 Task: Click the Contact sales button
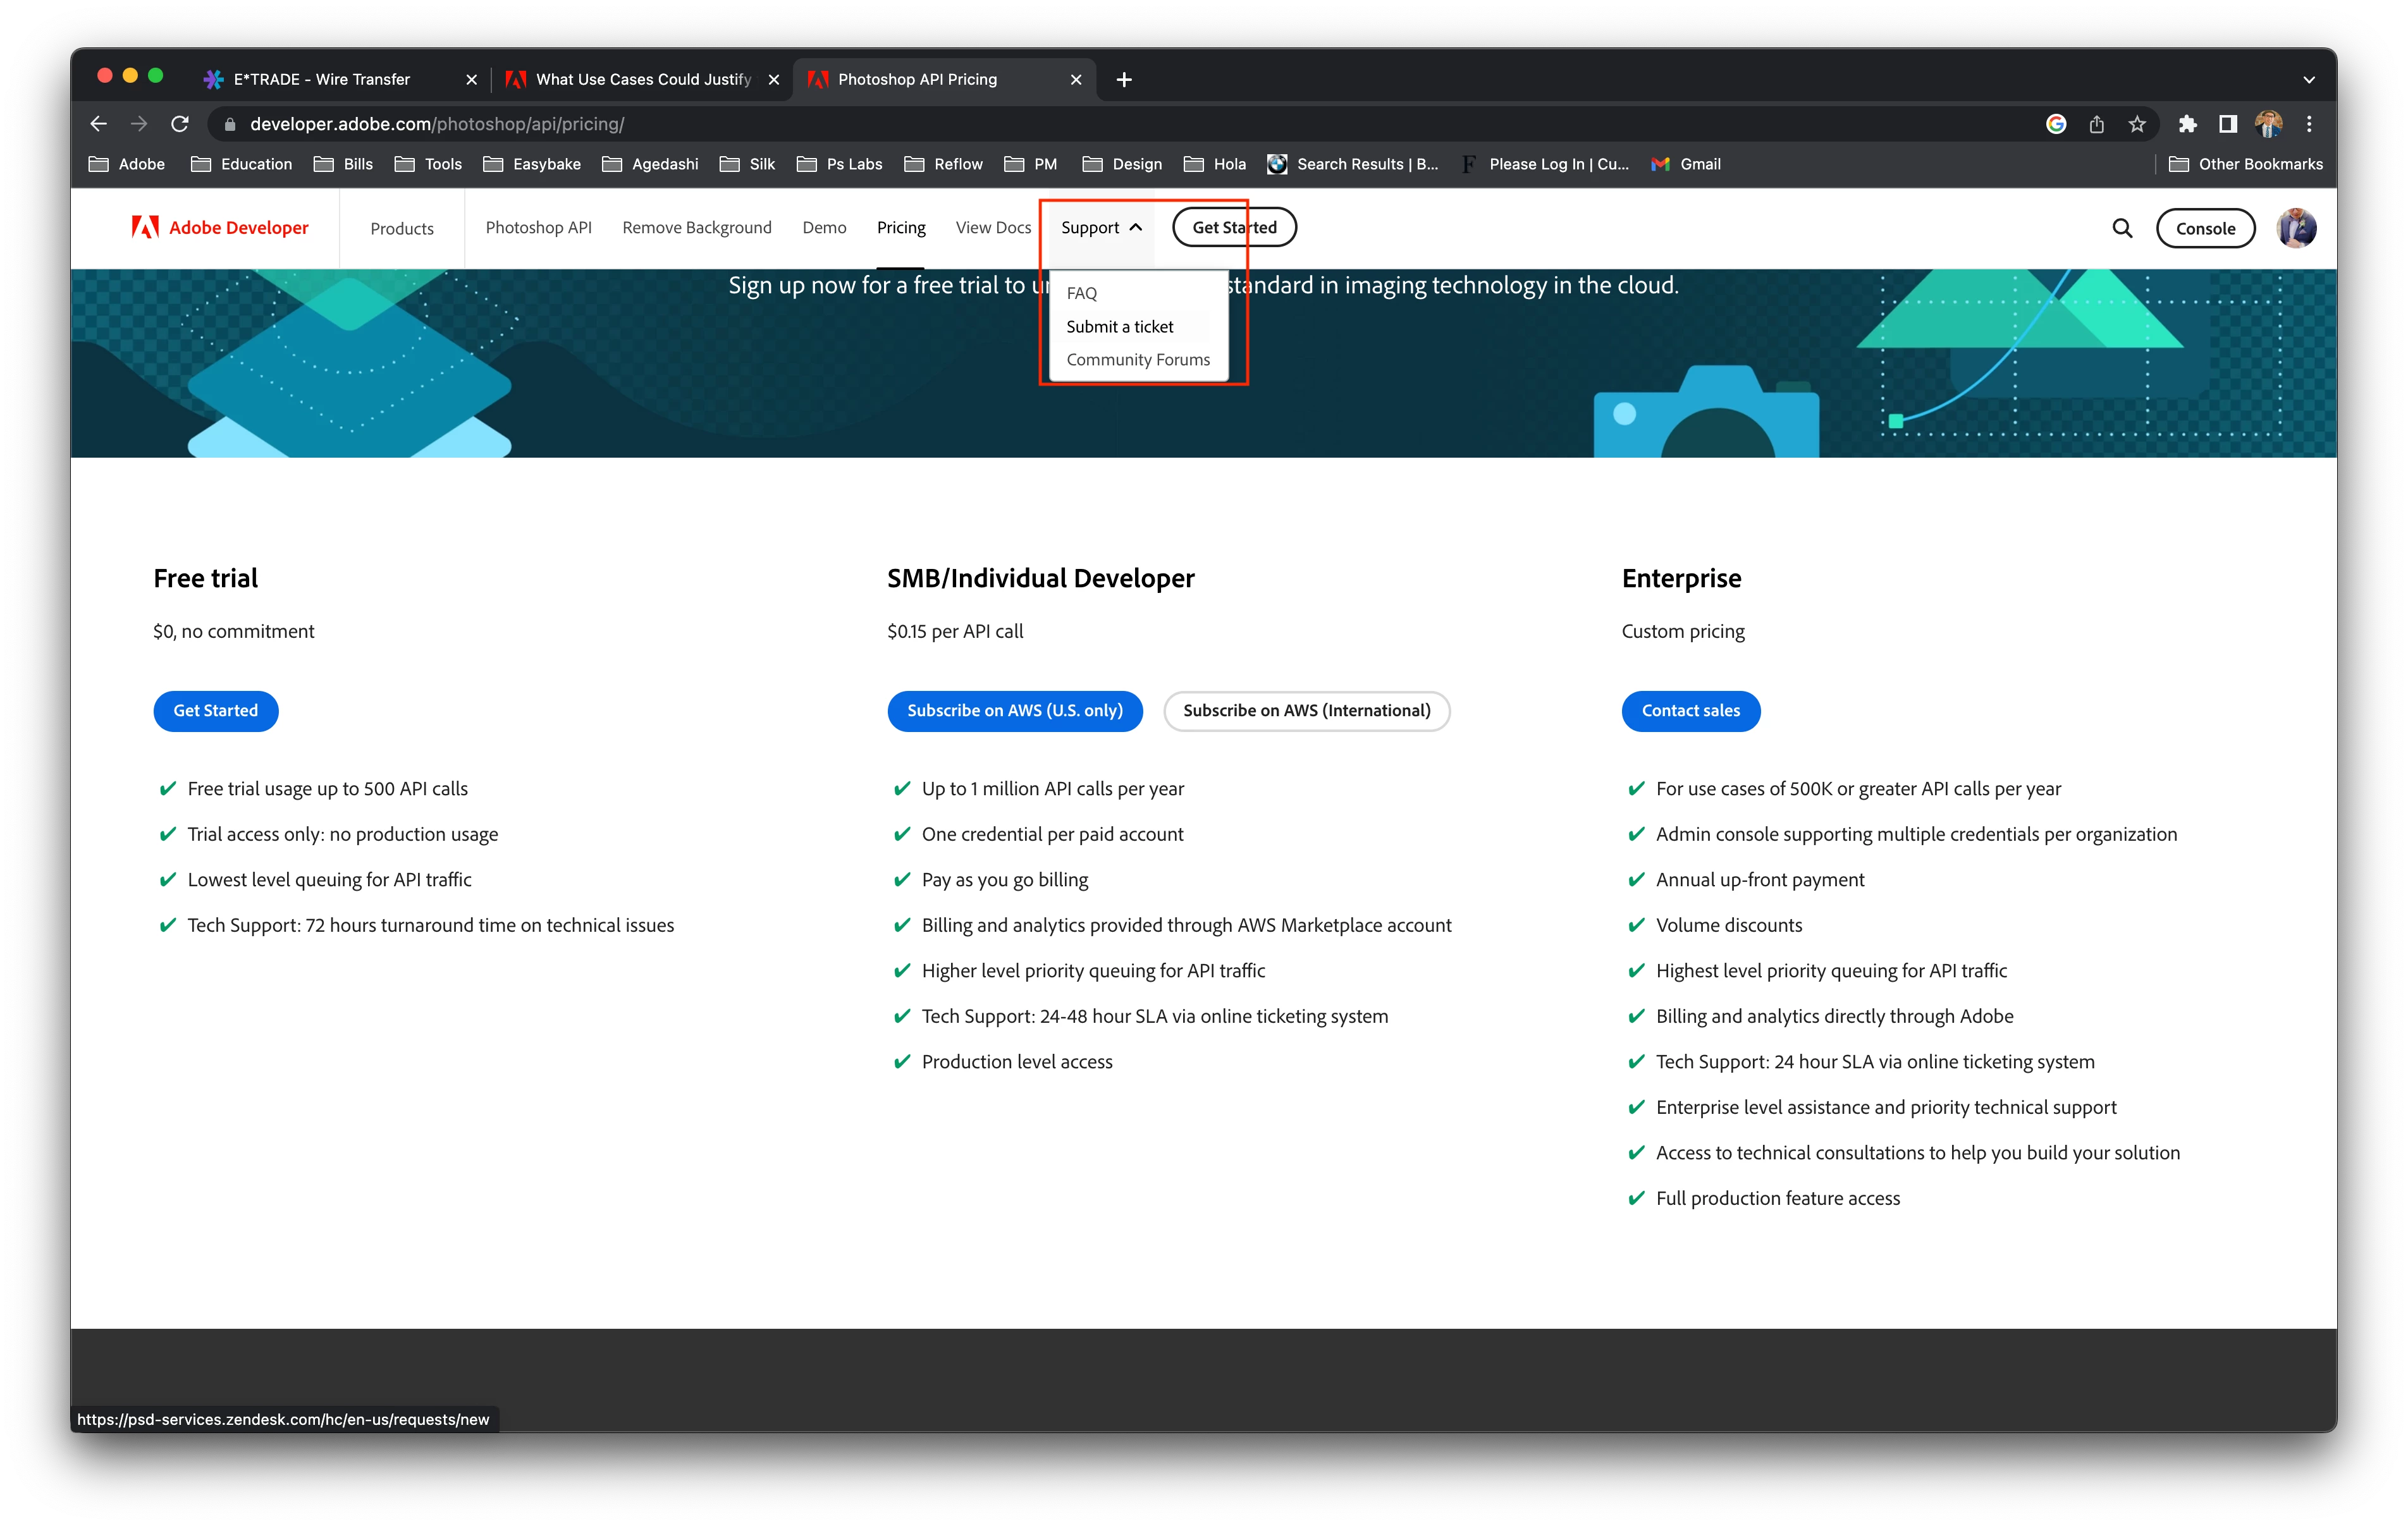1690,711
